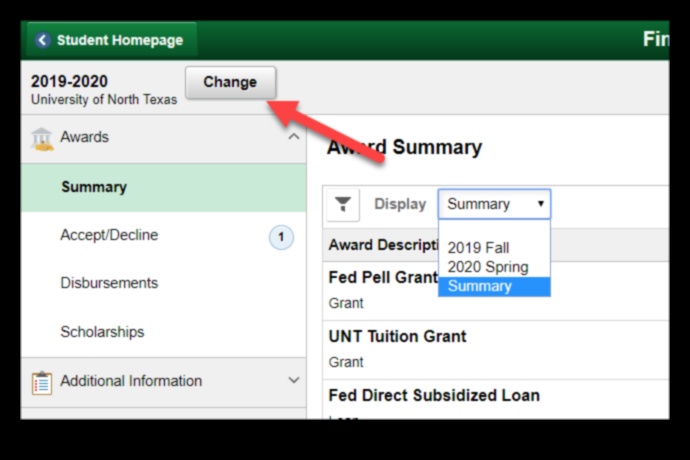690x460 pixels.
Task: Click the back arrow icon beside Student Homepage
Action: (x=42, y=40)
